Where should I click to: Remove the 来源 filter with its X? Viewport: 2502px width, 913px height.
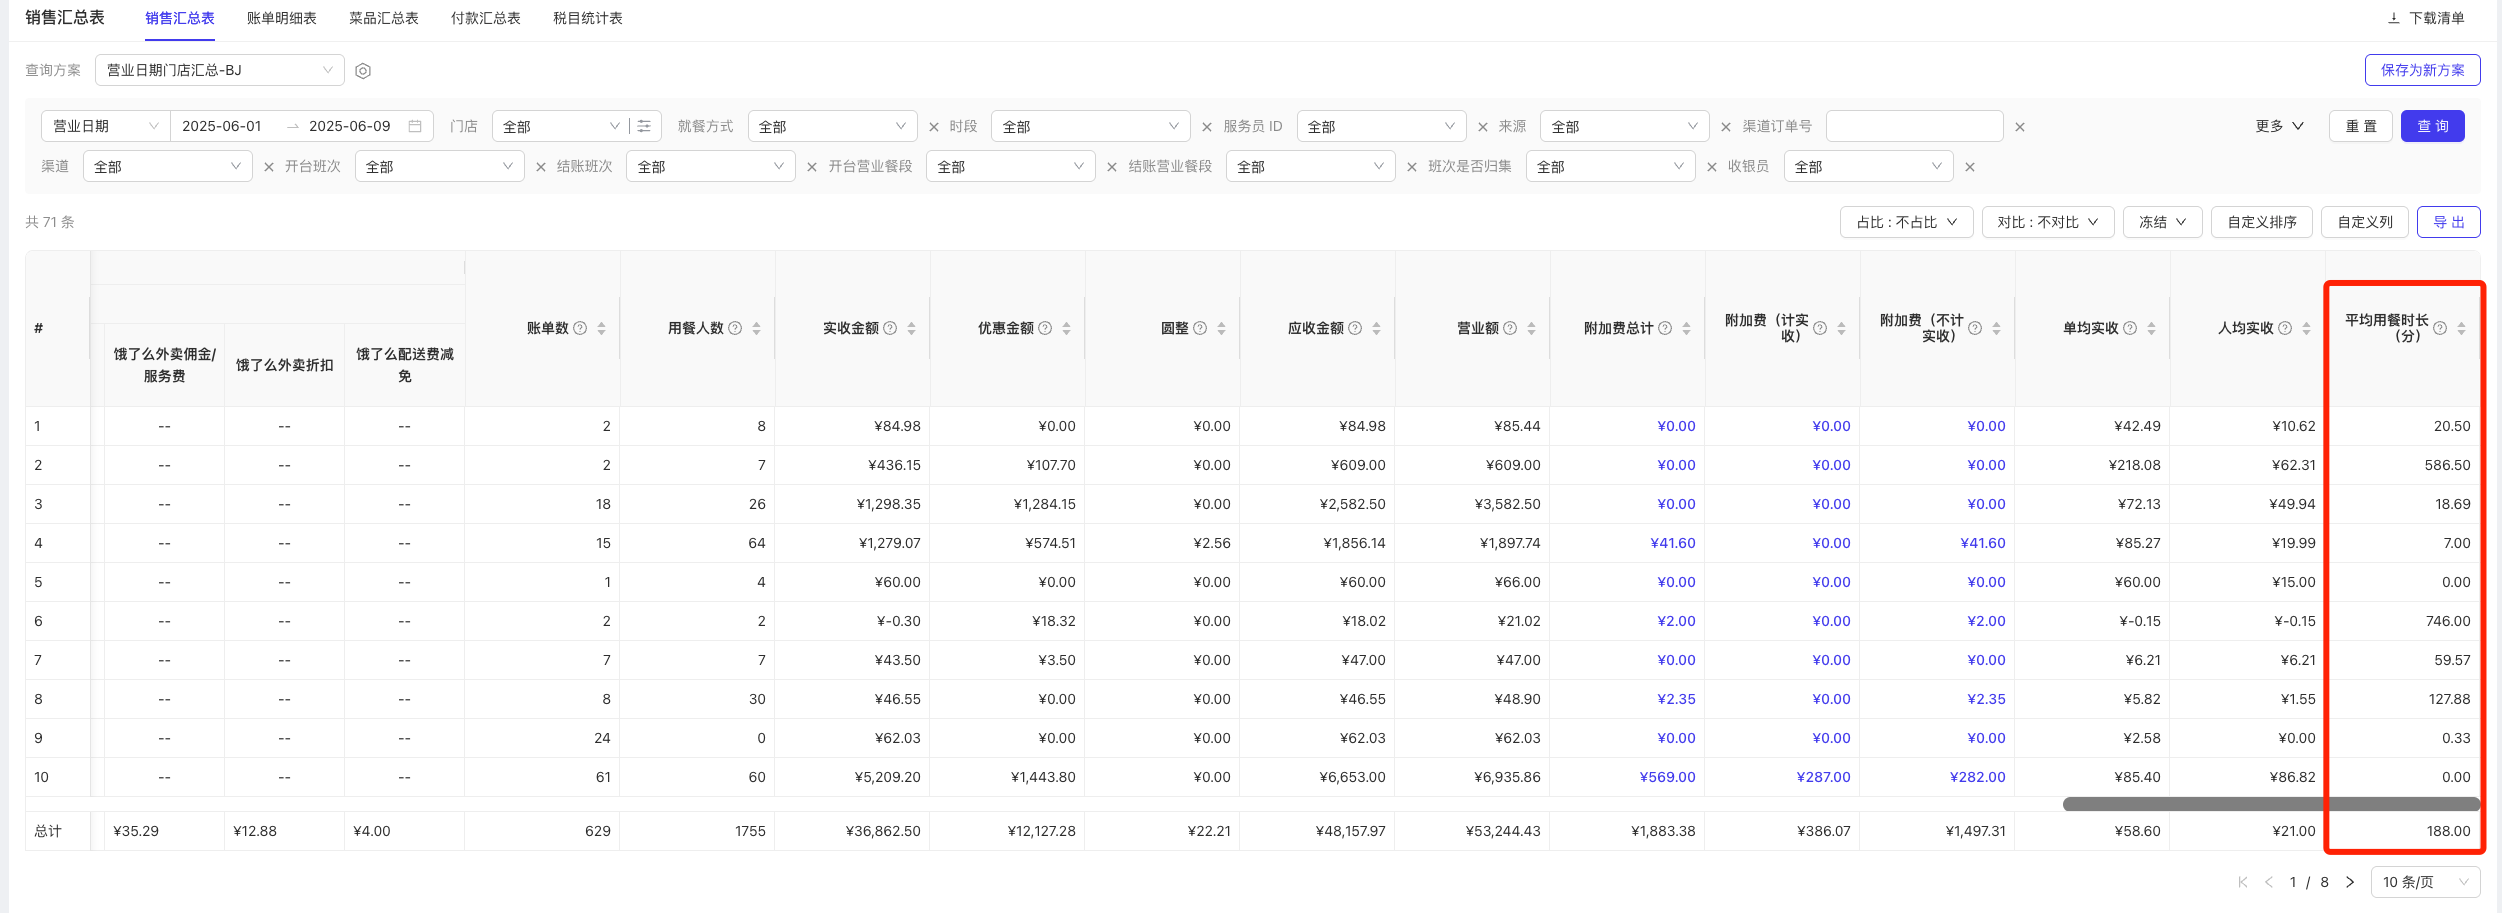click(1726, 127)
